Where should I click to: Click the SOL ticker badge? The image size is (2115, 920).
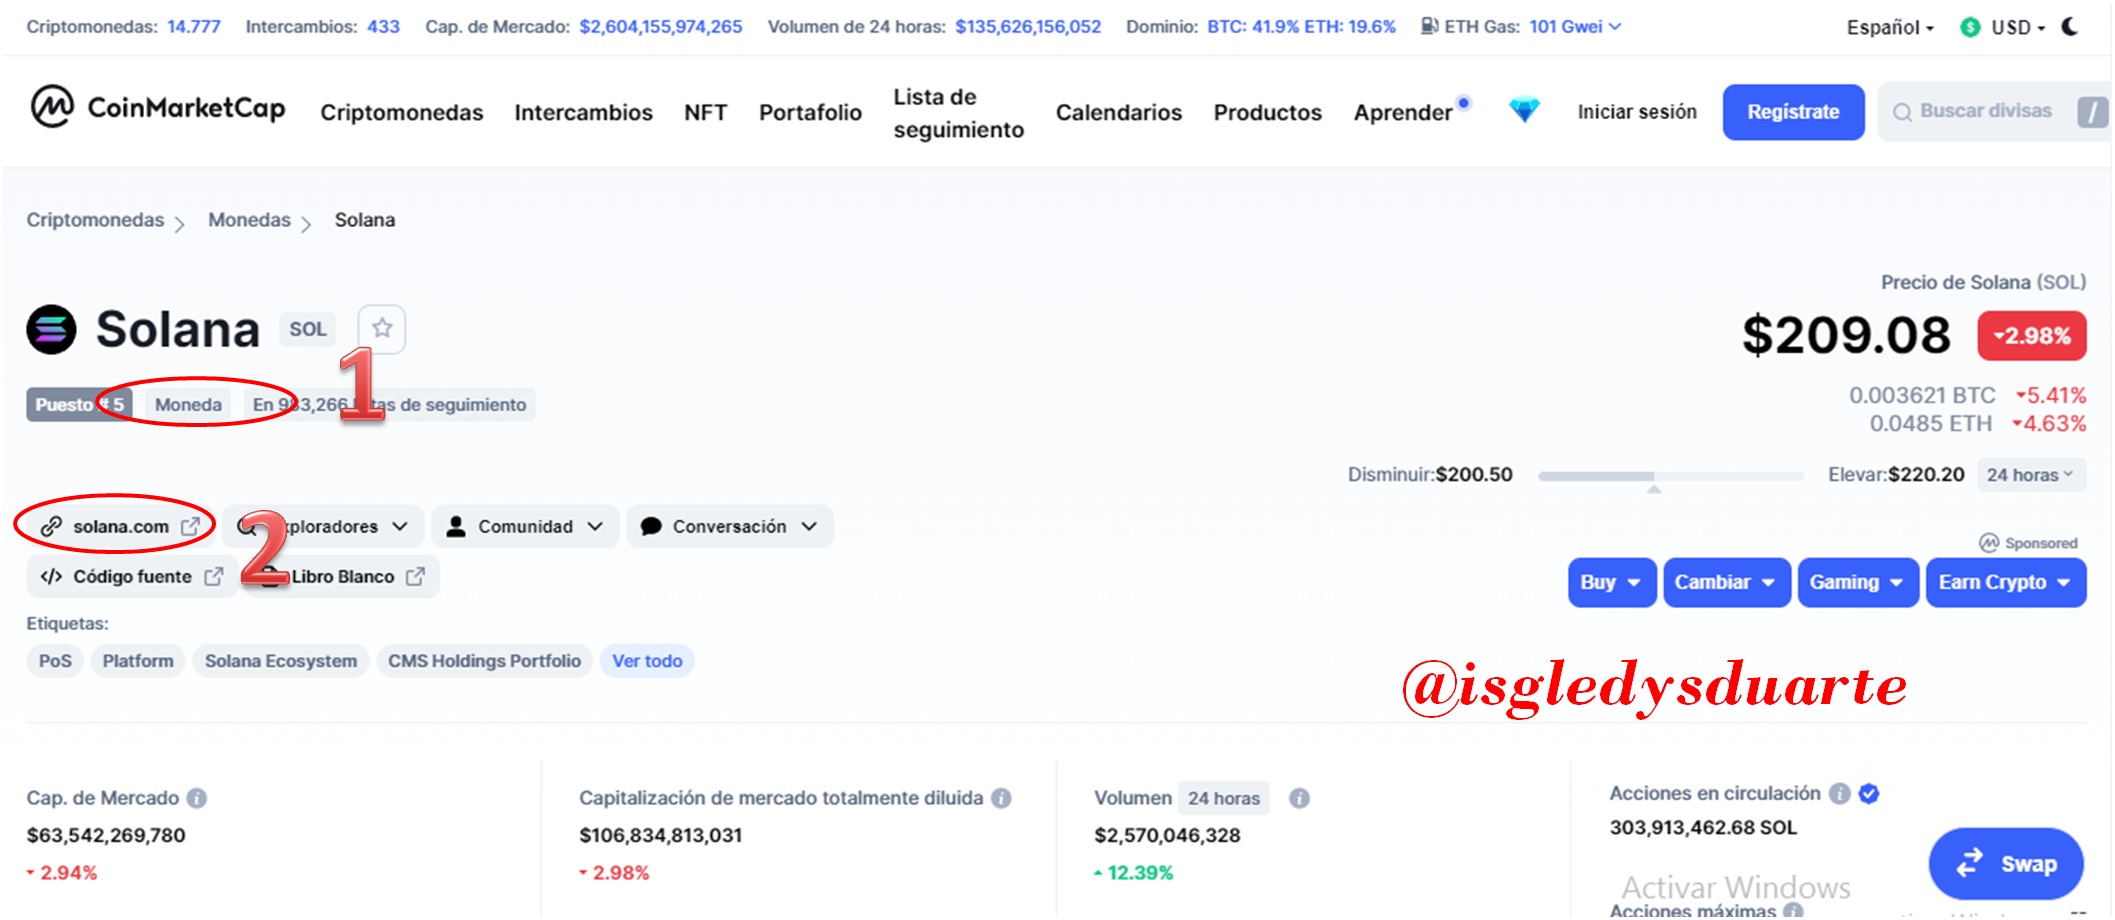pyautogui.click(x=308, y=329)
